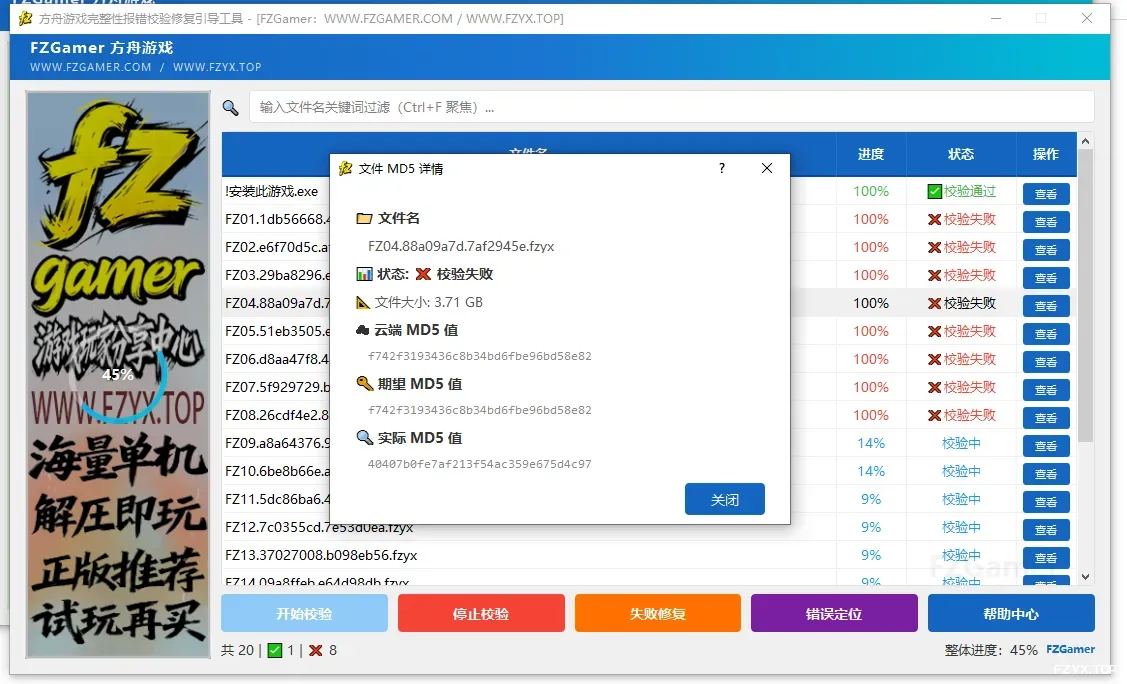Click the magnifier icon next to 实际 MD5 值
This screenshot has height=684, width=1127.
click(x=364, y=438)
